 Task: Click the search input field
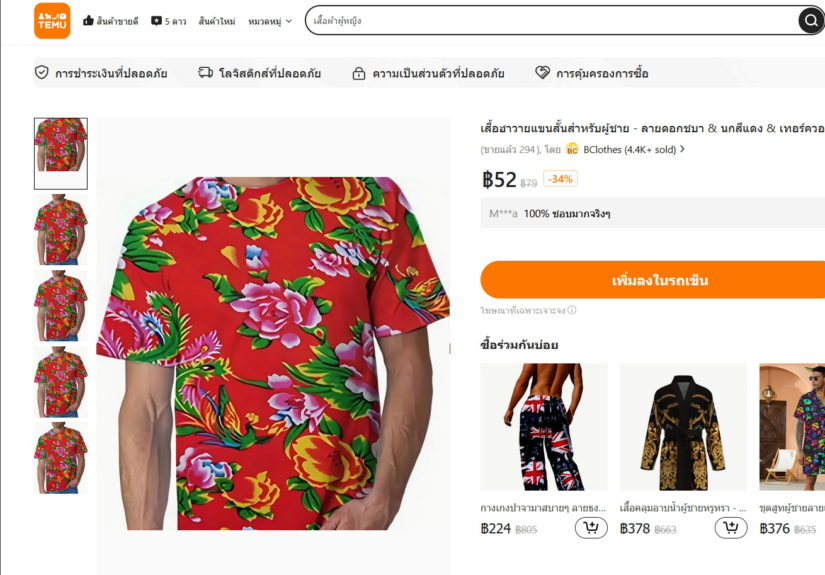(x=552, y=21)
